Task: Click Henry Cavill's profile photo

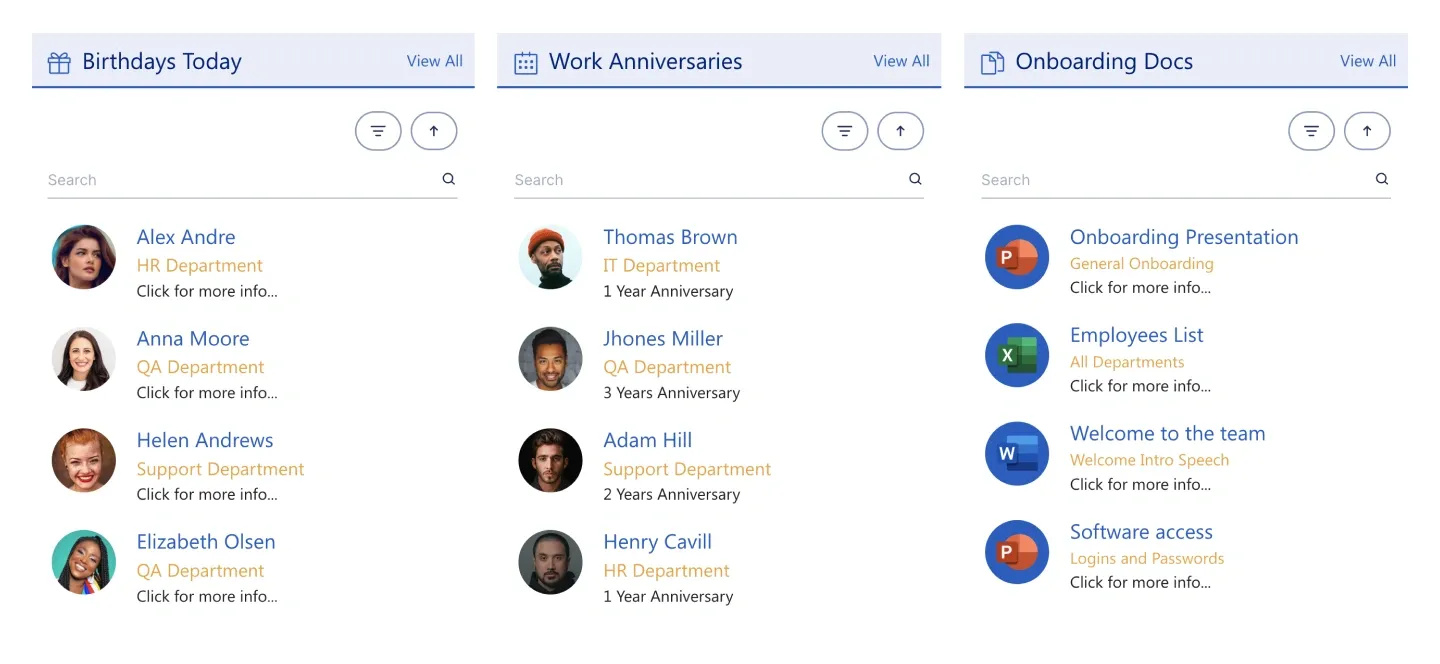Action: coord(551,562)
